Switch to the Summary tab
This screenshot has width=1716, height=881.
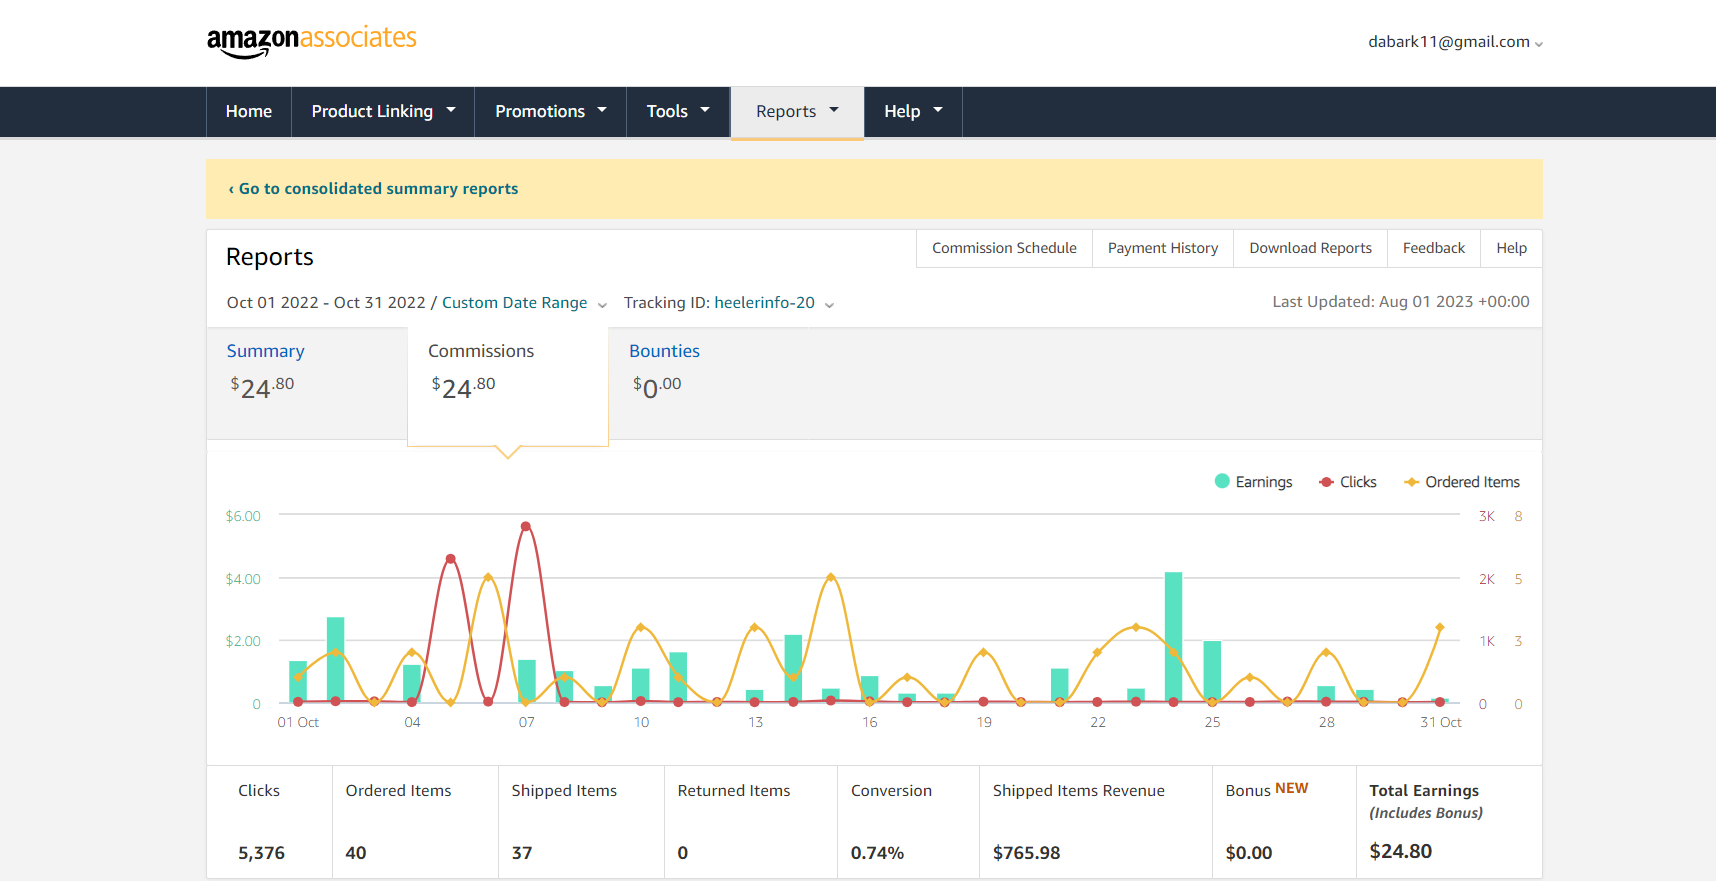(x=306, y=384)
